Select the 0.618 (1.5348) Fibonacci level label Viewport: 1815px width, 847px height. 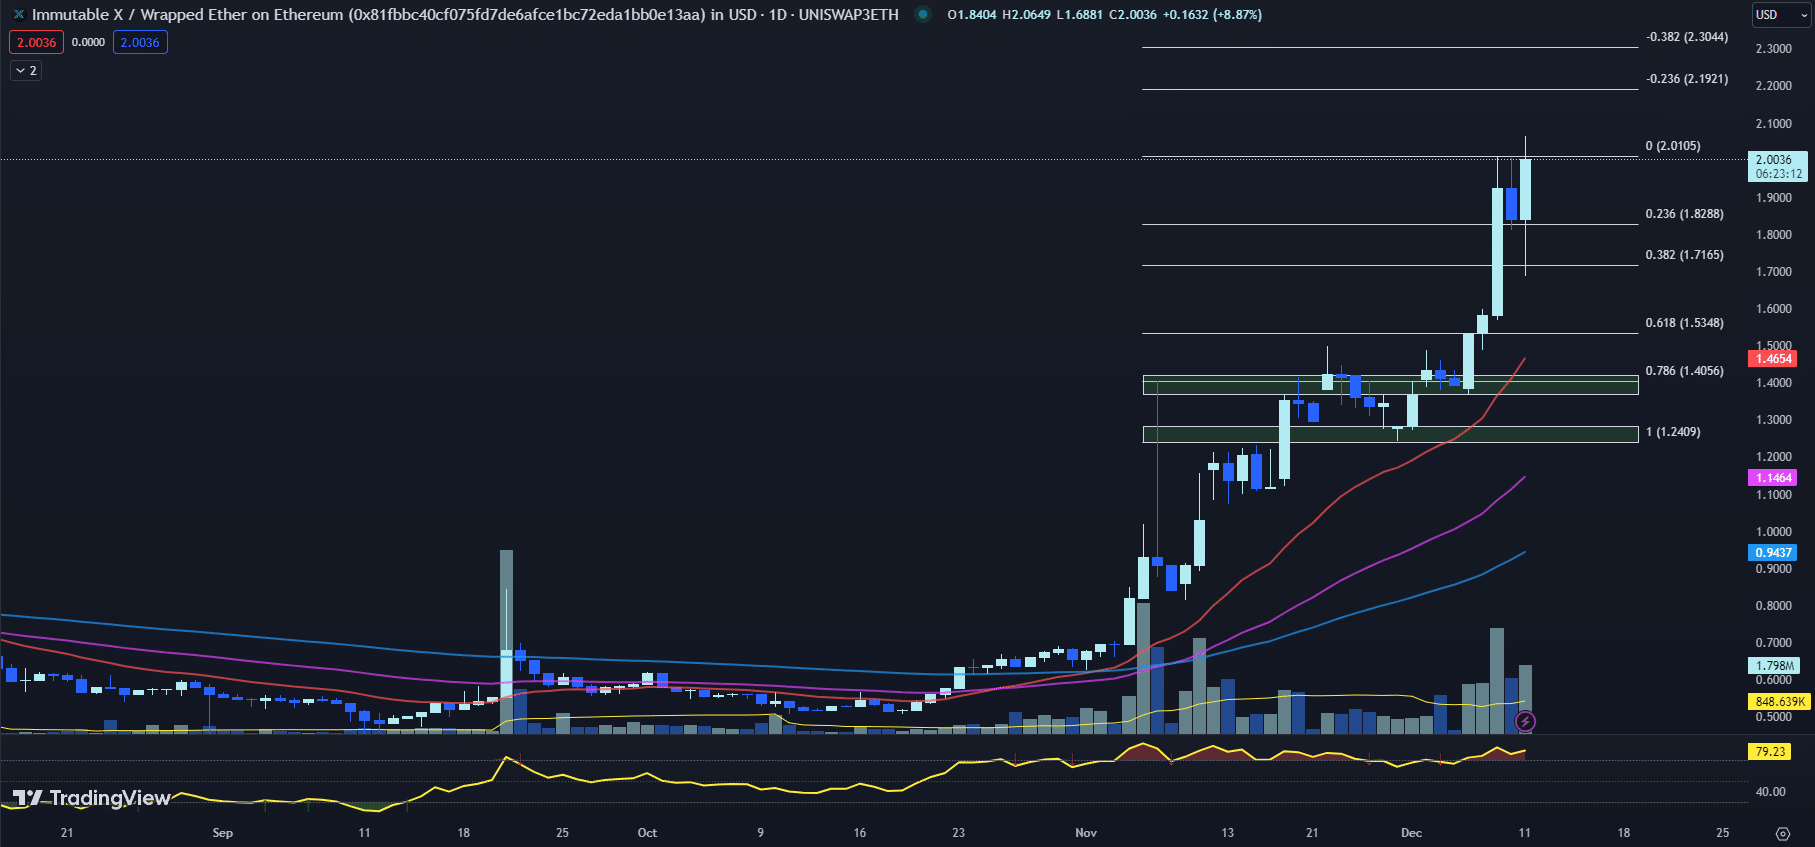click(x=1684, y=323)
